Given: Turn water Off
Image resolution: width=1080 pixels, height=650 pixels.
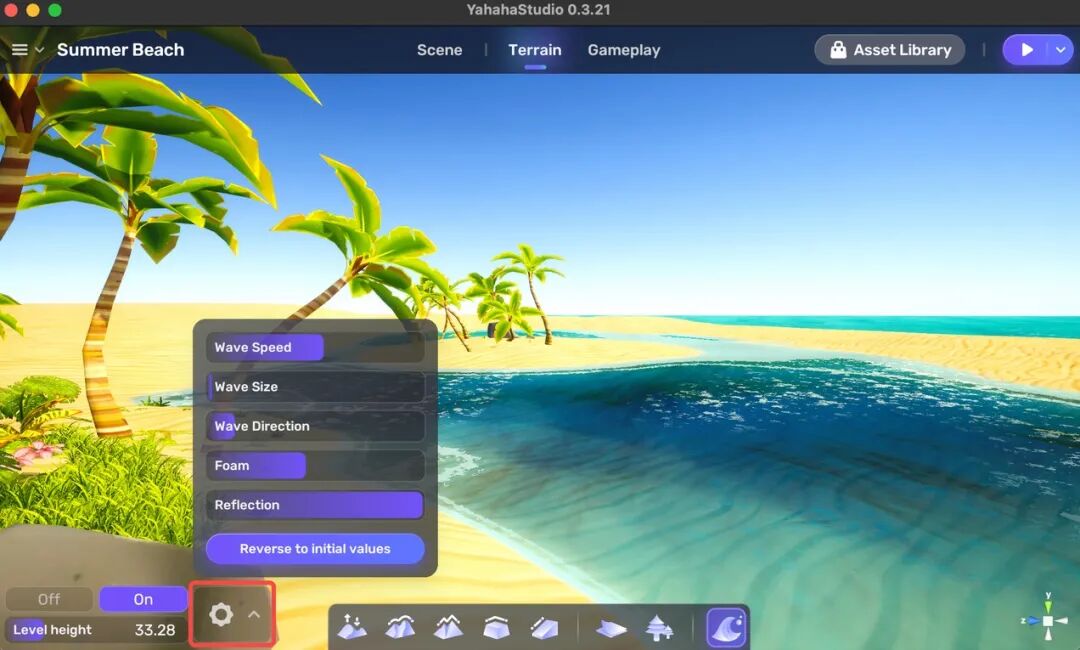Looking at the screenshot, I should pos(49,599).
